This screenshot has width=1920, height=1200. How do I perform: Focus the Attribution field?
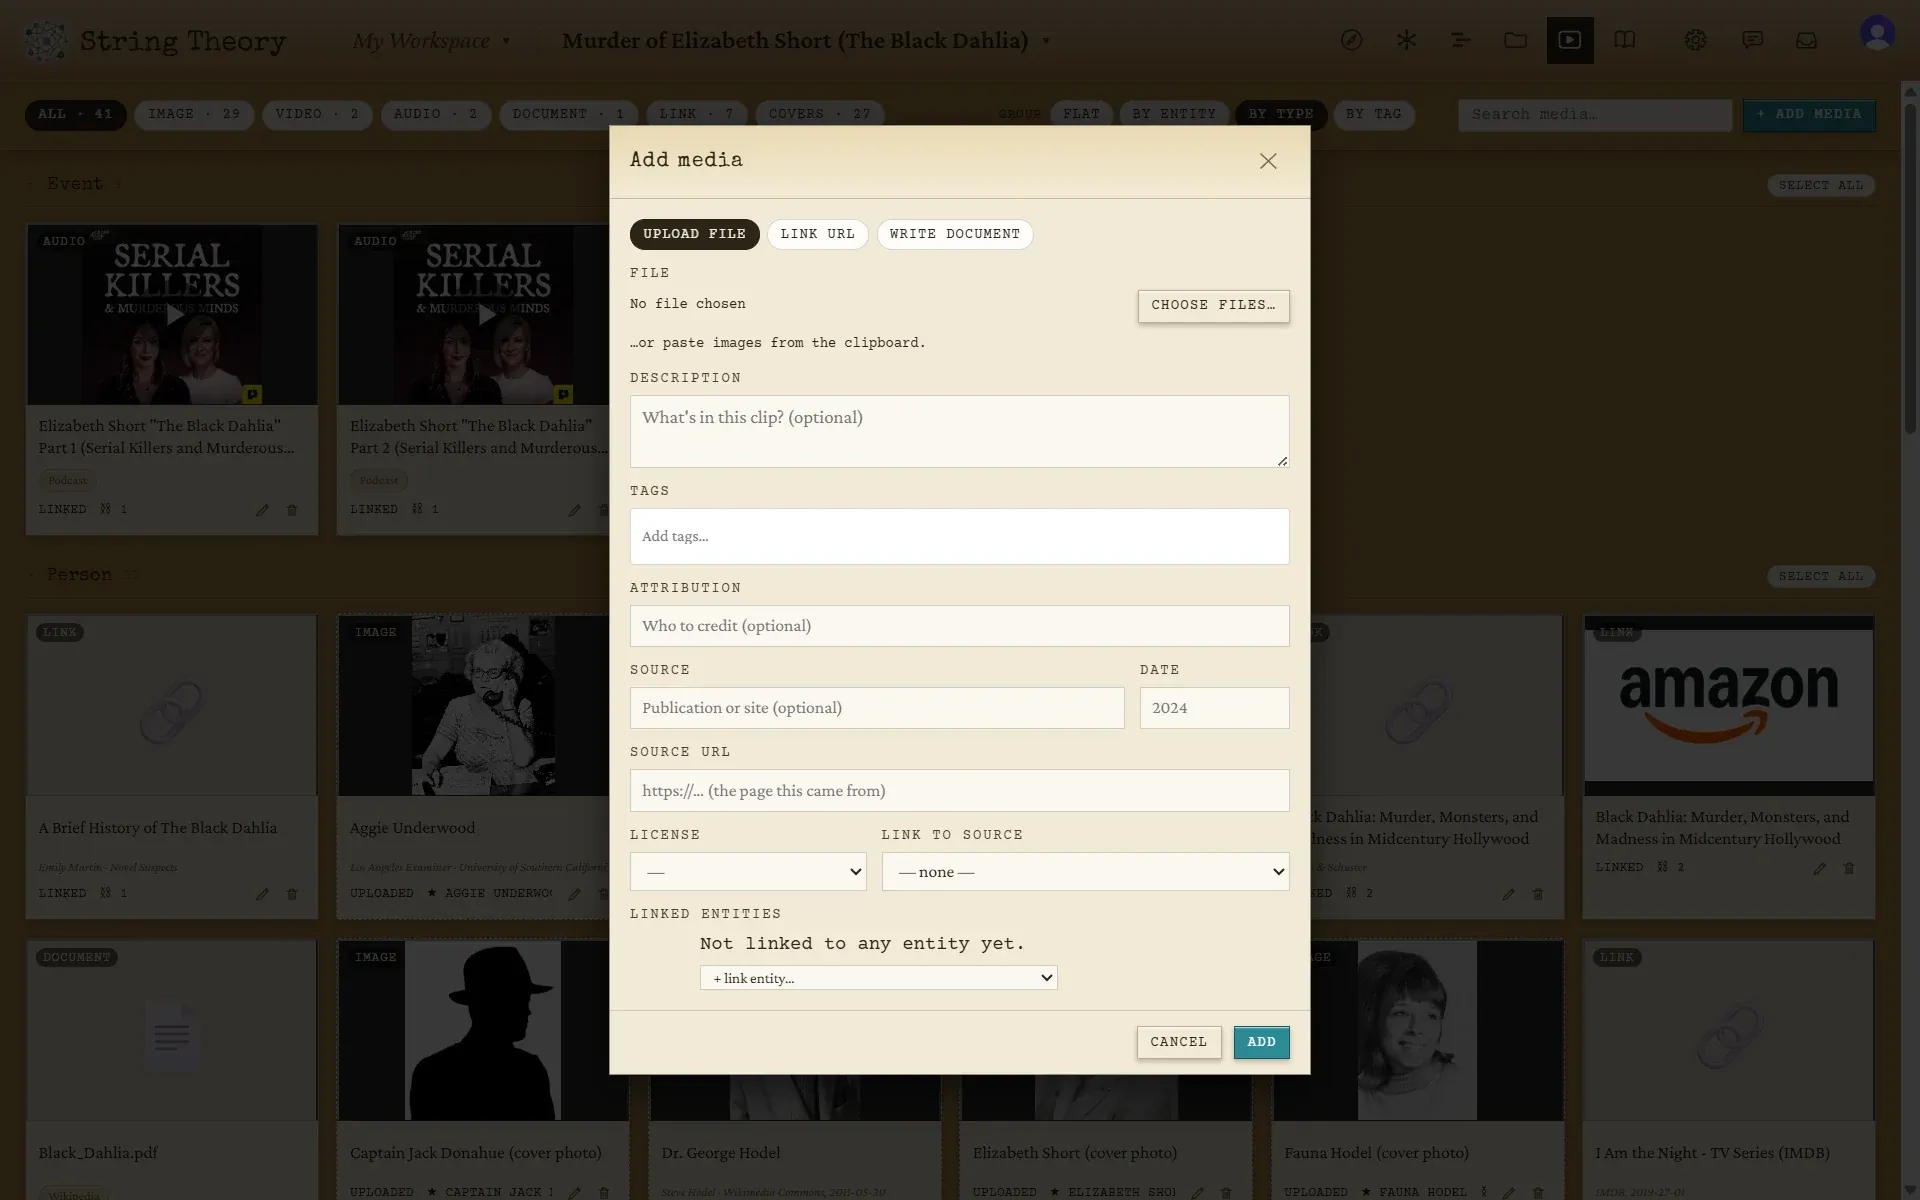pyautogui.click(x=959, y=626)
